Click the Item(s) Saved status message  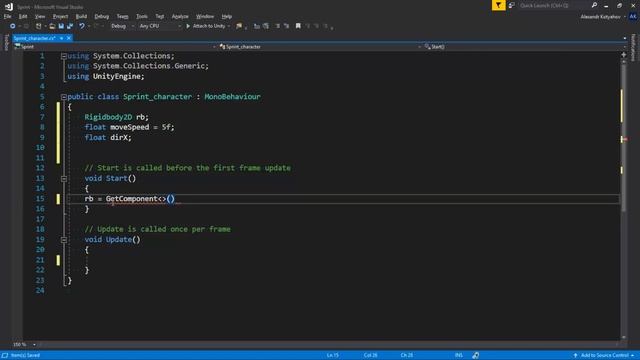(x=25, y=355)
